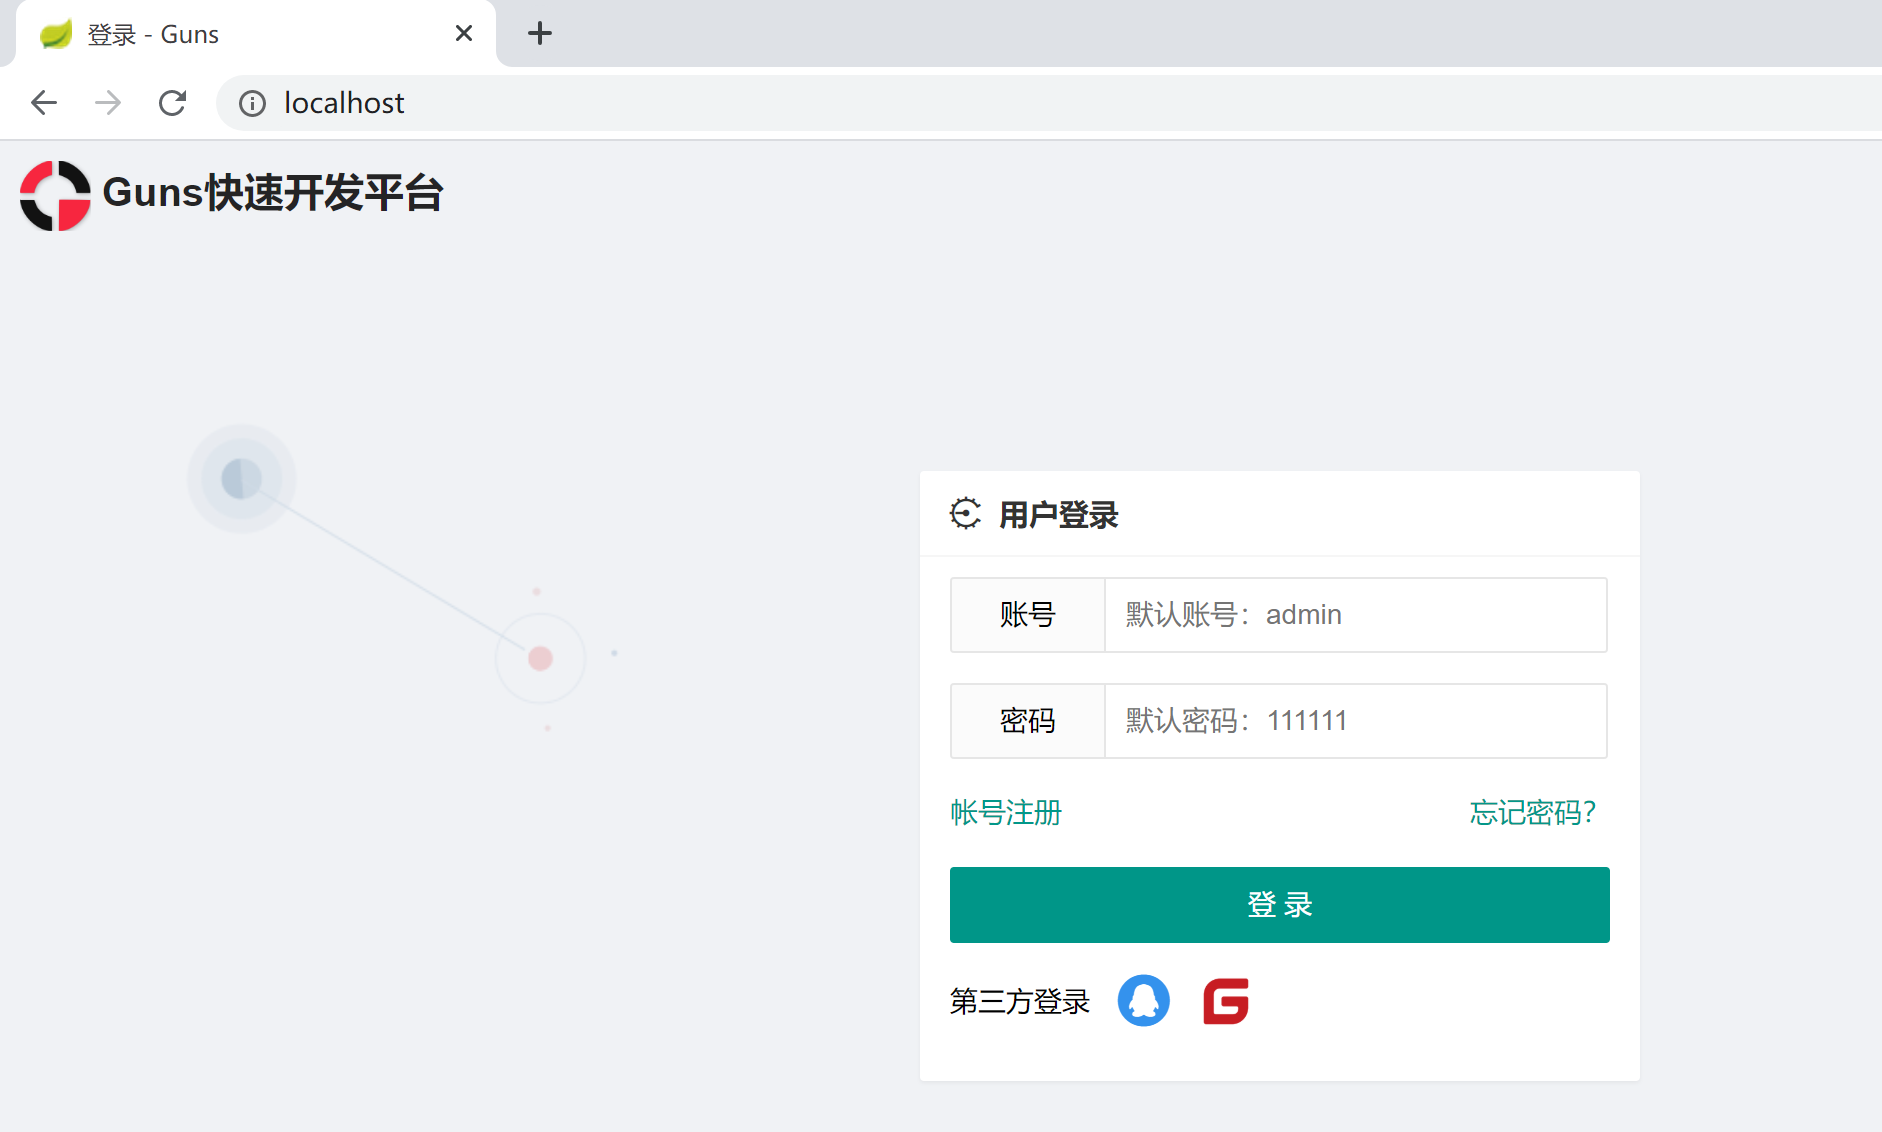This screenshot has width=1882, height=1132.
Task: Focus the account input field (默认账号 admin)
Action: tap(1356, 615)
